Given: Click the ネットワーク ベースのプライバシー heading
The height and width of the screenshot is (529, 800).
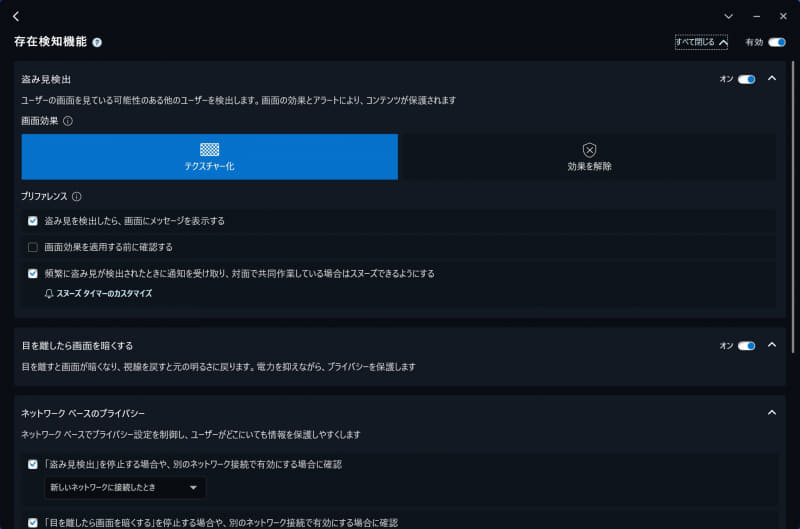Looking at the screenshot, I should 83,413.
